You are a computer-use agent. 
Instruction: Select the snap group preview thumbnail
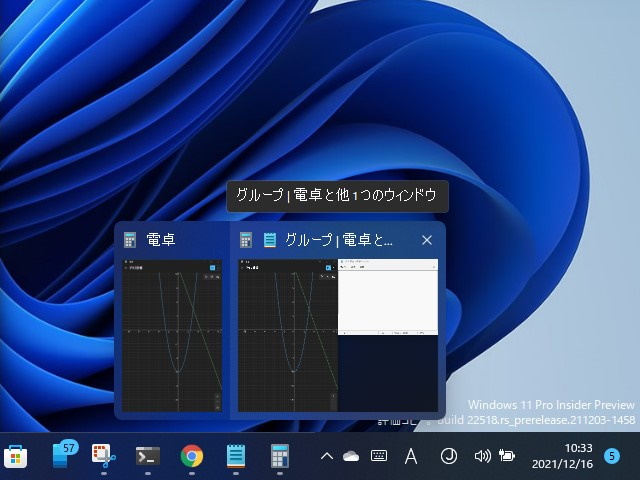tap(338, 336)
